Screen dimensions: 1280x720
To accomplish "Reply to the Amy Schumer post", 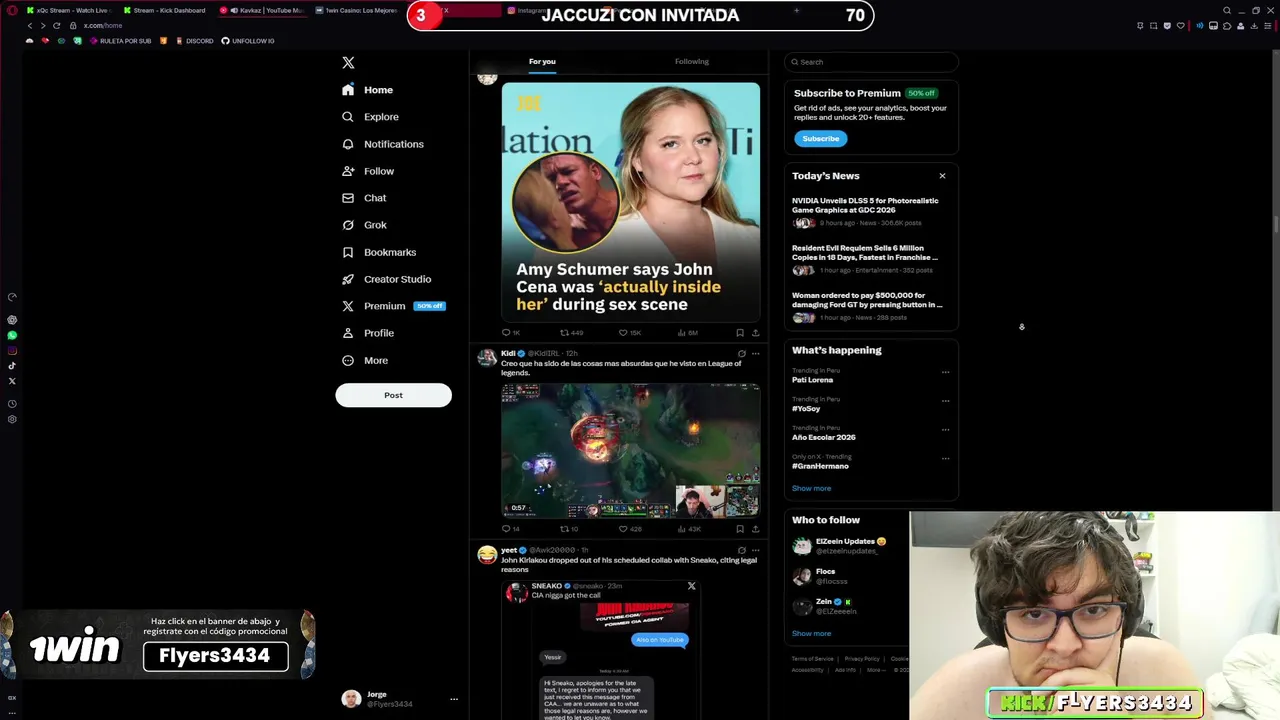I will tap(510, 332).
